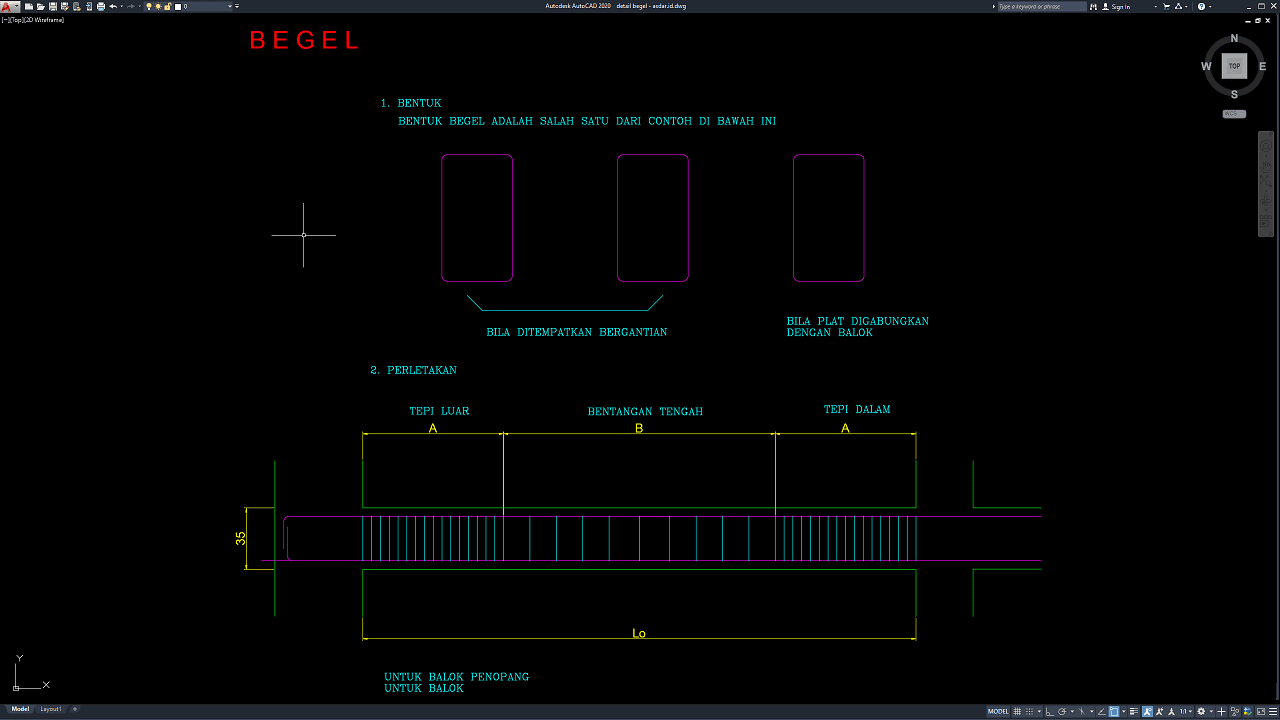Click the MODEL space button in the status bar

tap(998, 711)
